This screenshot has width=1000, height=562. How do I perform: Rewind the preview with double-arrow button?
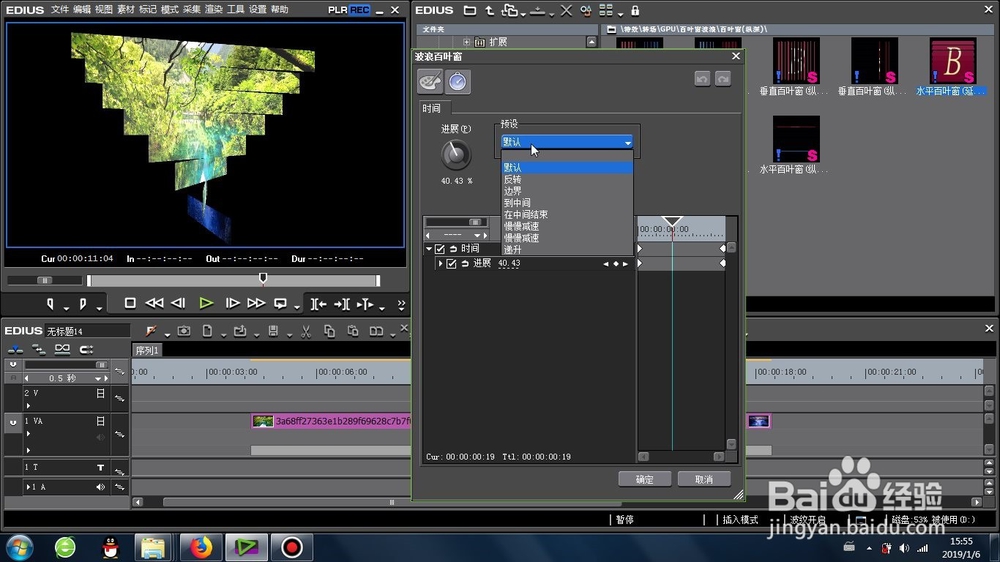click(x=154, y=304)
